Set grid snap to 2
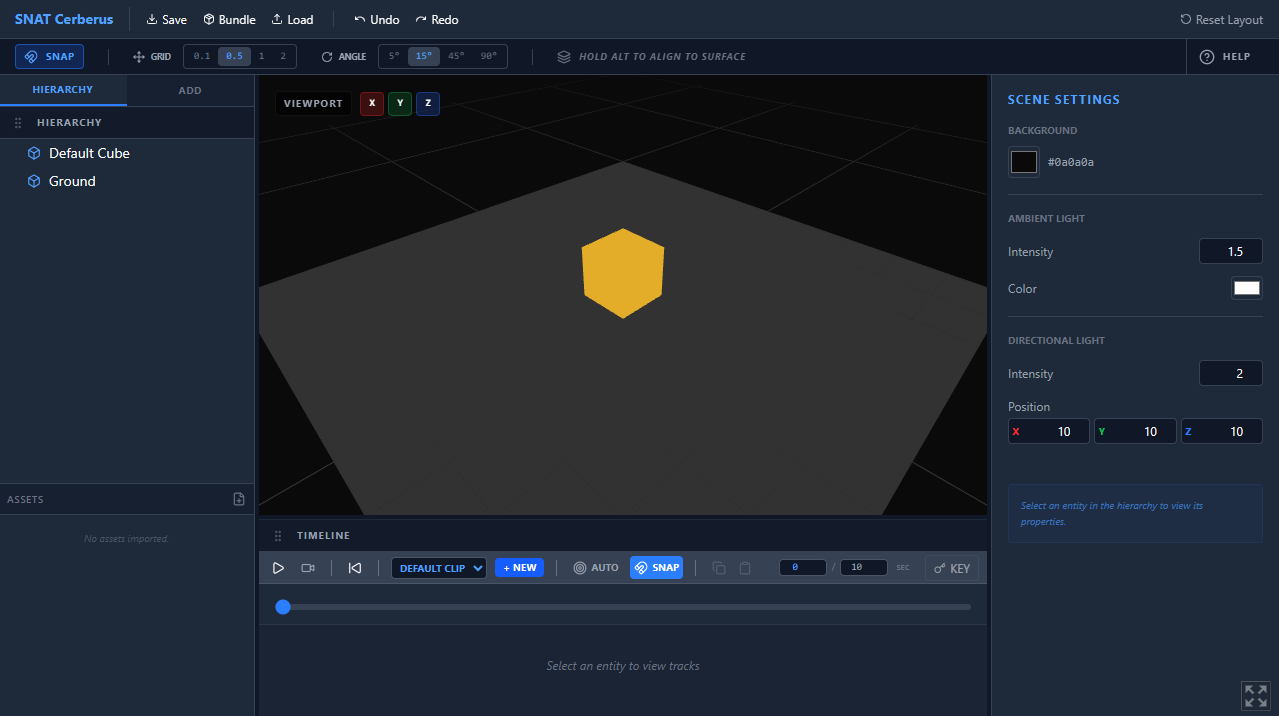 [283, 56]
